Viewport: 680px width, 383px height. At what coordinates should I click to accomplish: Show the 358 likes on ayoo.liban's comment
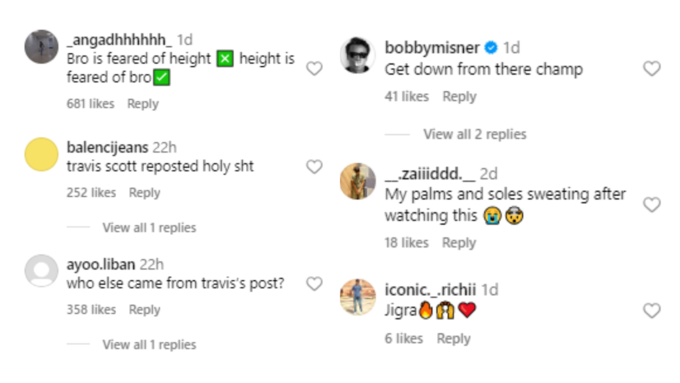click(x=91, y=310)
